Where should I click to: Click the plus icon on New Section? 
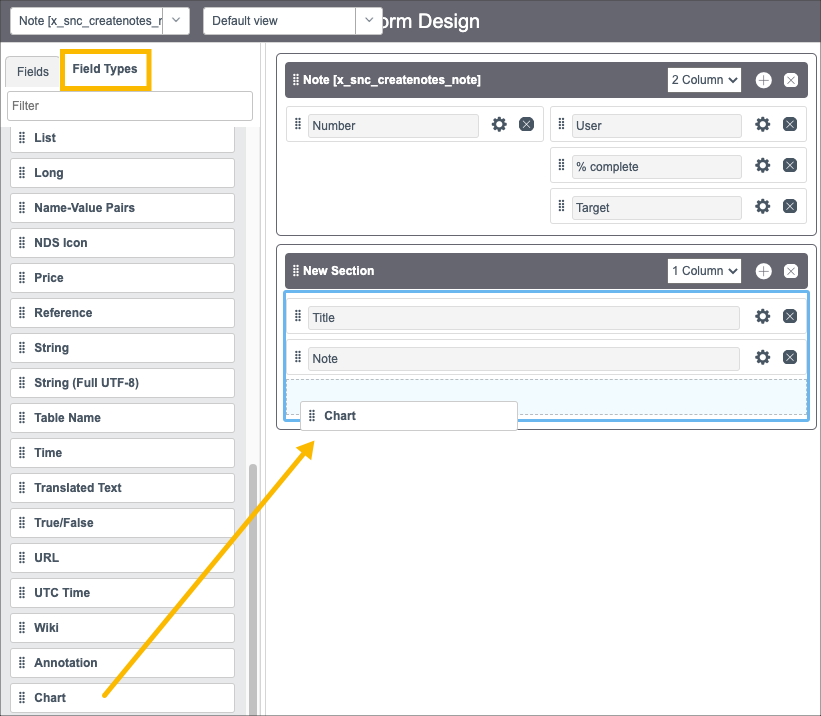coord(763,270)
